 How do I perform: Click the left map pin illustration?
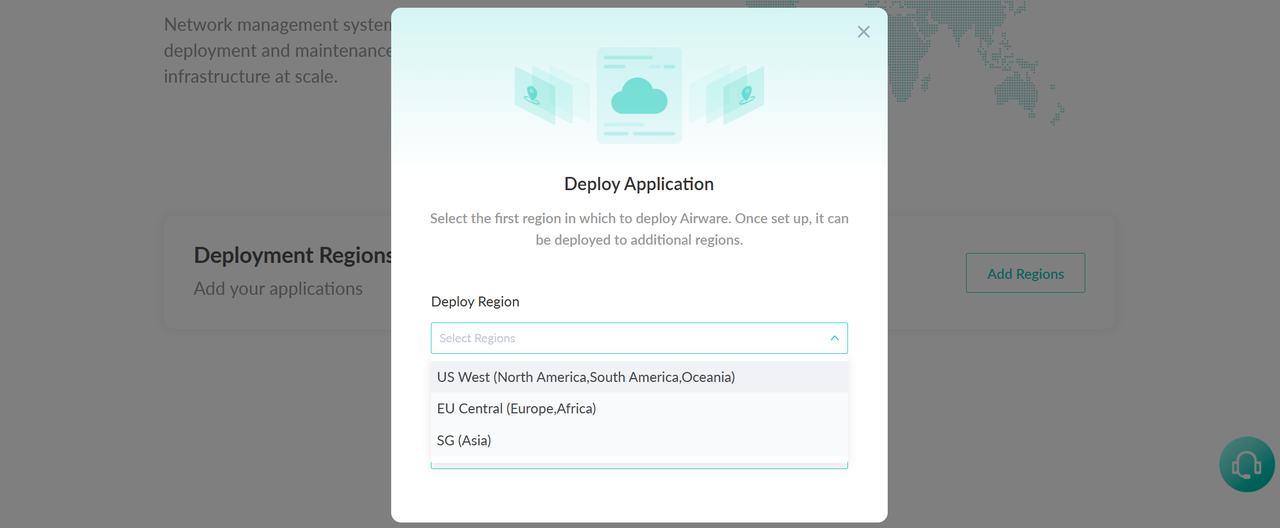533,95
